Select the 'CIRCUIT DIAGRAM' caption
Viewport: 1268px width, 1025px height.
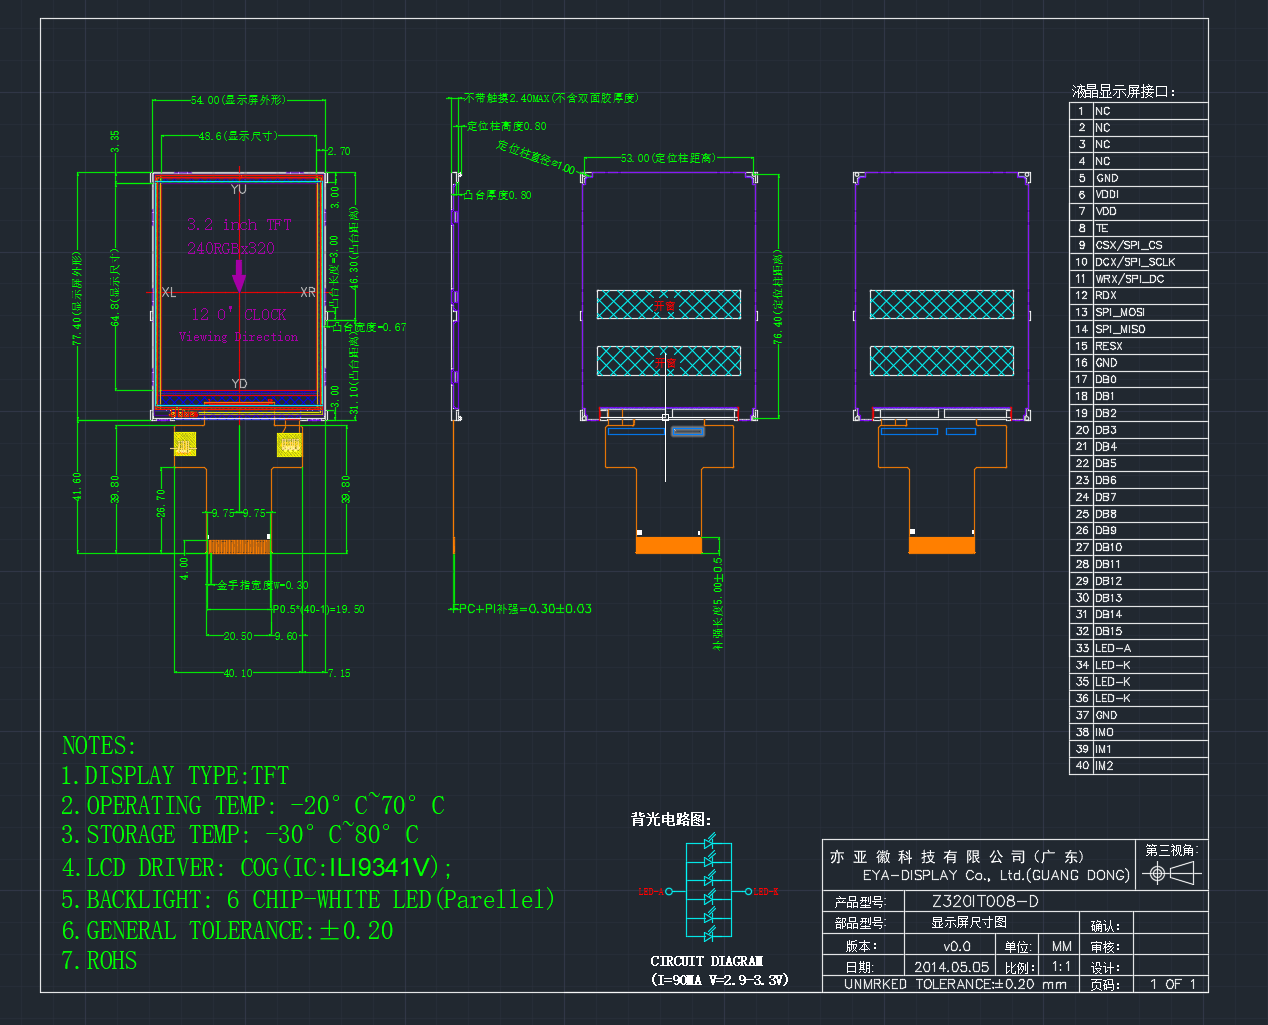click(x=707, y=961)
